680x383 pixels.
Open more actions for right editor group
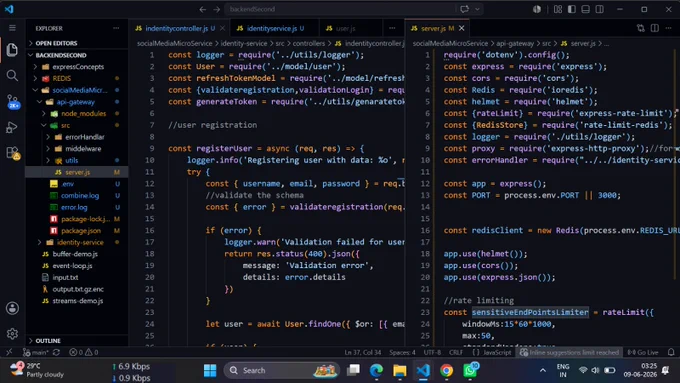pos(669,28)
